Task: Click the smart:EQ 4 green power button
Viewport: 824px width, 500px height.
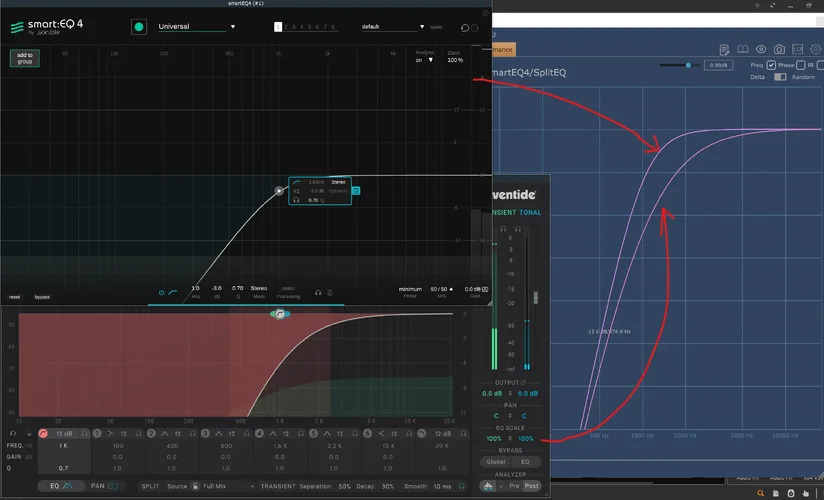Action: click(139, 27)
